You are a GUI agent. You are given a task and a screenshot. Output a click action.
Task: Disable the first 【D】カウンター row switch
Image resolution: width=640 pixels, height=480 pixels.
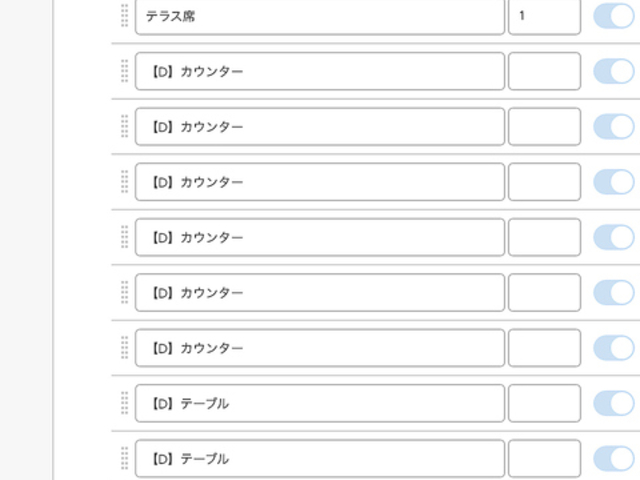[614, 71]
